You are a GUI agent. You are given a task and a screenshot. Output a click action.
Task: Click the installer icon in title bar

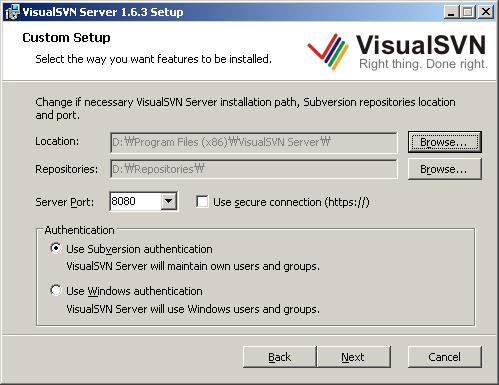[12, 12]
